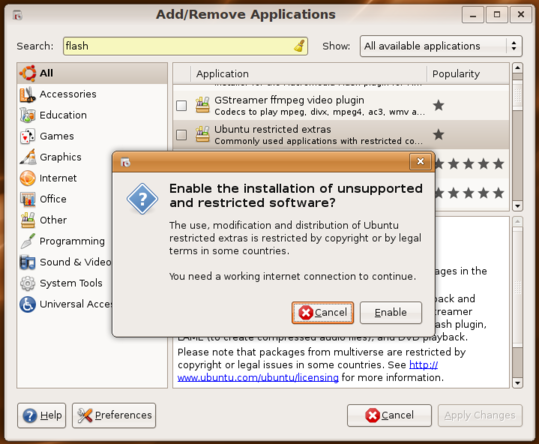The image size is (539, 444).
Task: Open Preferences in the main window
Action: click(114, 415)
